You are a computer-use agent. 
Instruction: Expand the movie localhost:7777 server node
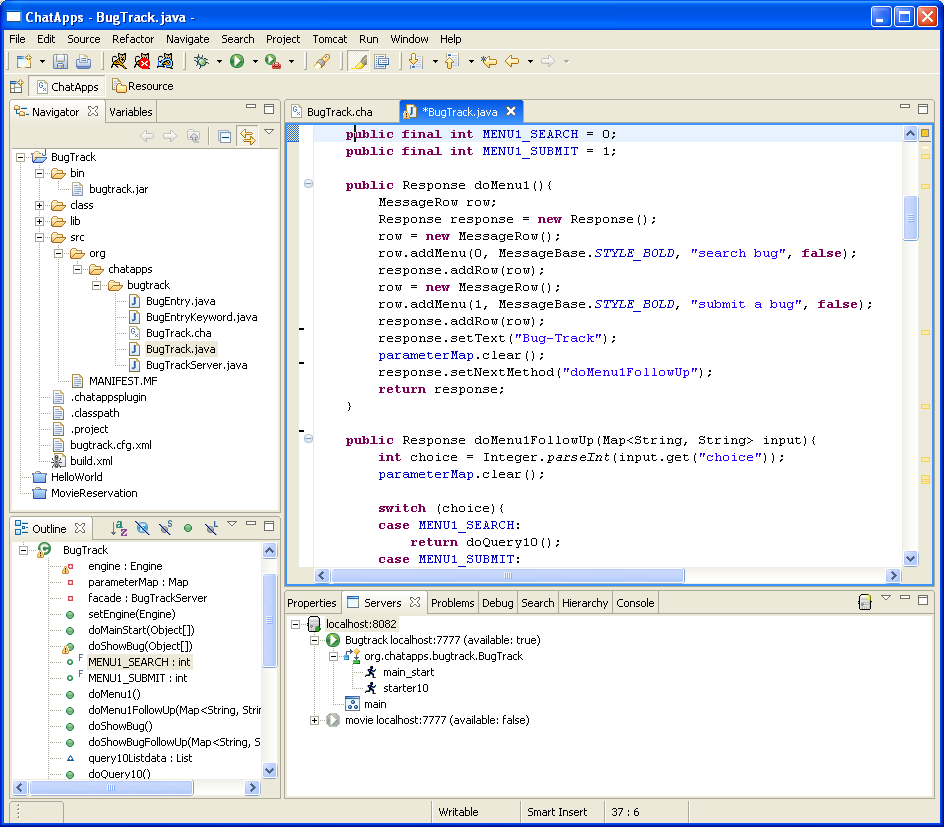pos(315,720)
